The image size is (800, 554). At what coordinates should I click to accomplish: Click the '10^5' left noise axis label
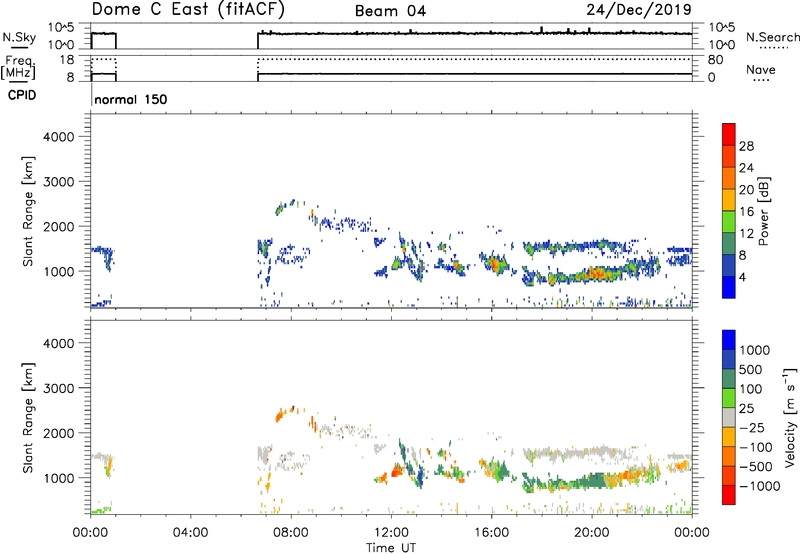61,28
